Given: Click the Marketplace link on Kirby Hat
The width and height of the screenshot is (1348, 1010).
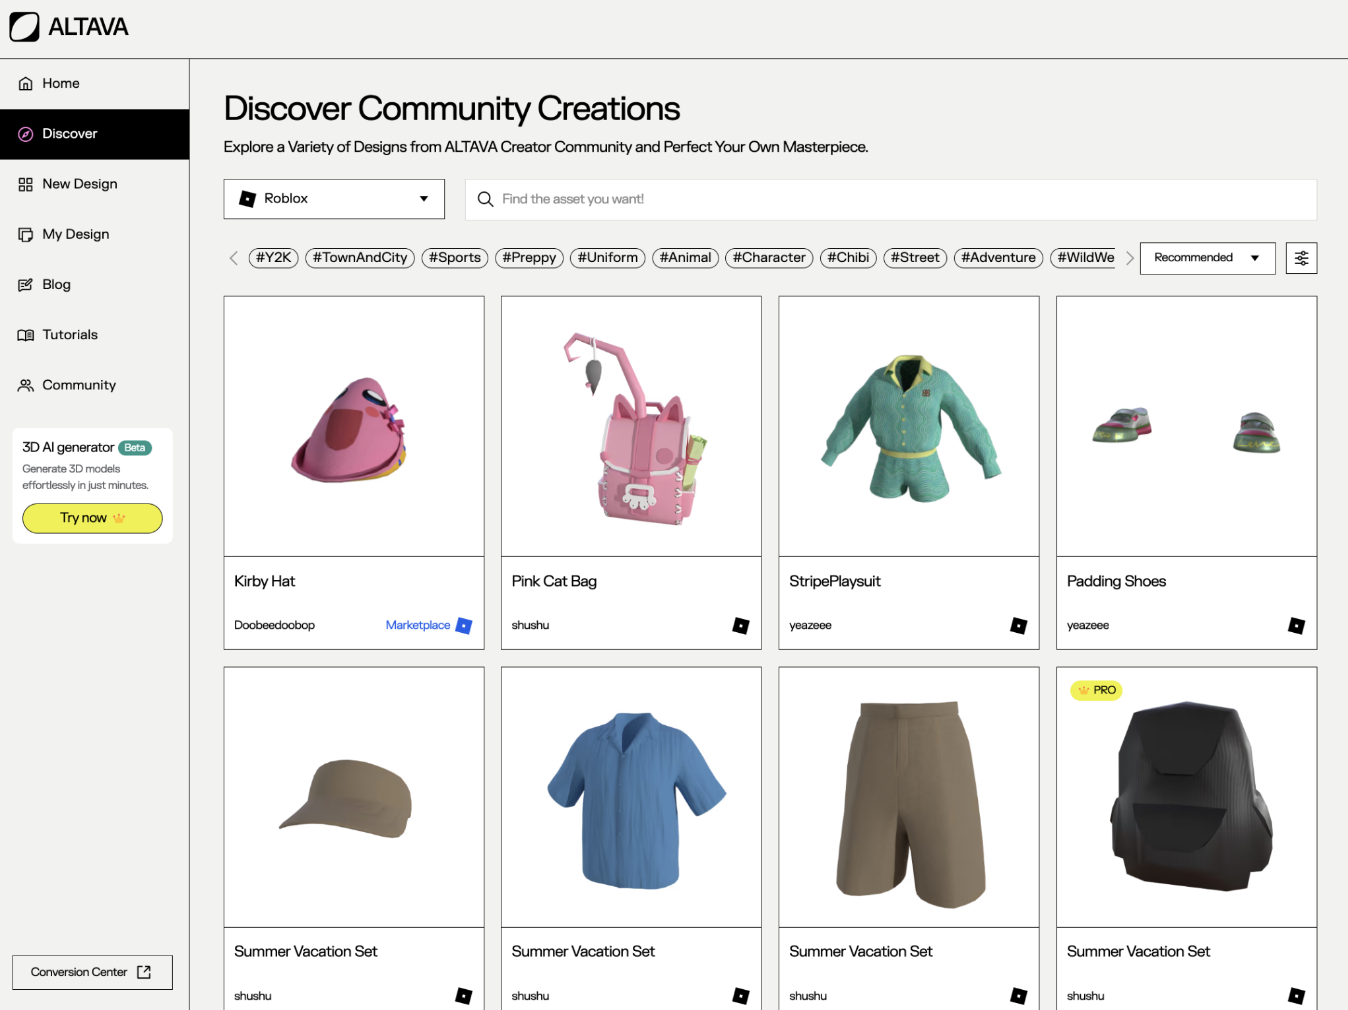Looking at the screenshot, I should tap(418, 626).
